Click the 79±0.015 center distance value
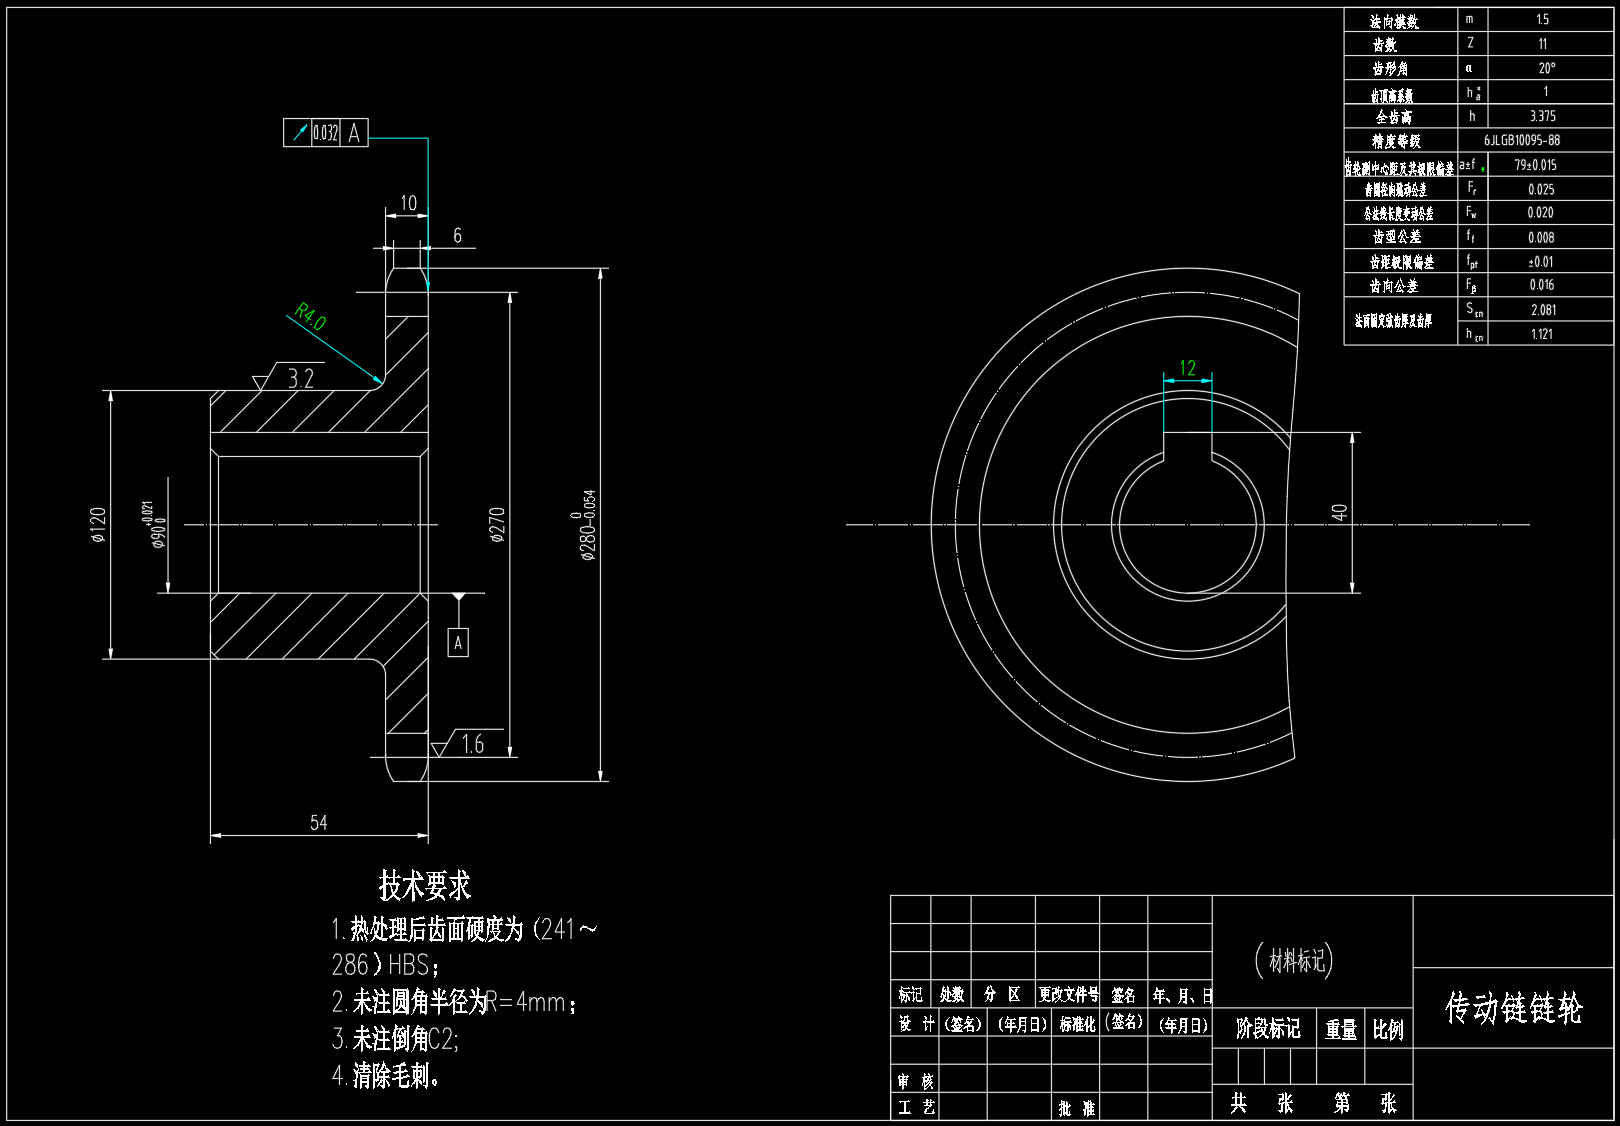 click(1535, 165)
